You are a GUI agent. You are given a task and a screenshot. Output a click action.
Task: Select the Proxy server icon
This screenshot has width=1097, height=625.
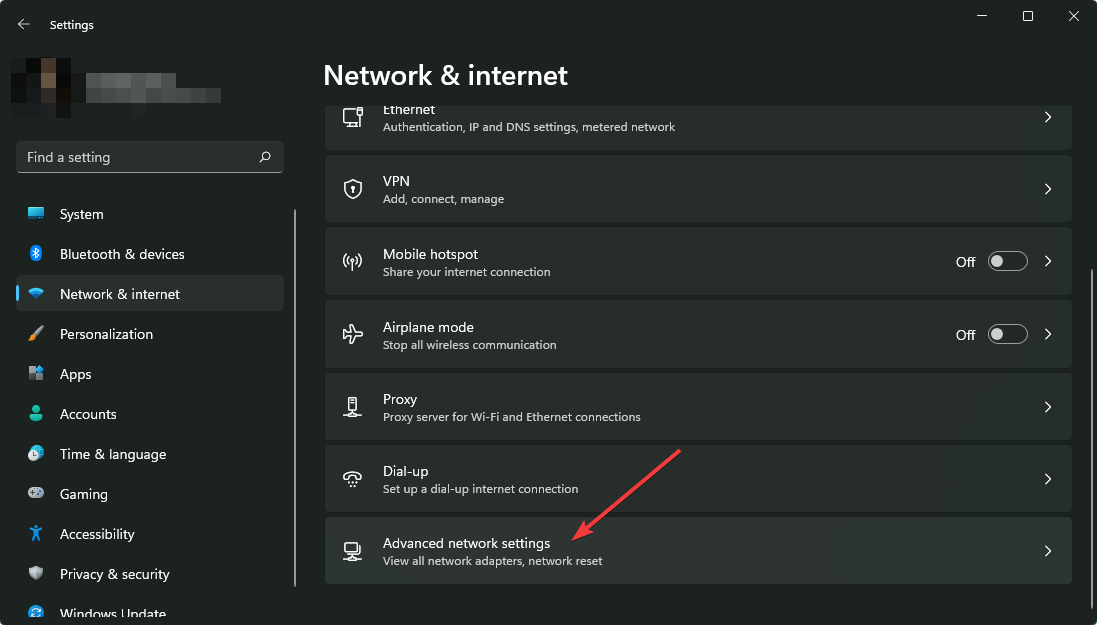[x=352, y=406]
